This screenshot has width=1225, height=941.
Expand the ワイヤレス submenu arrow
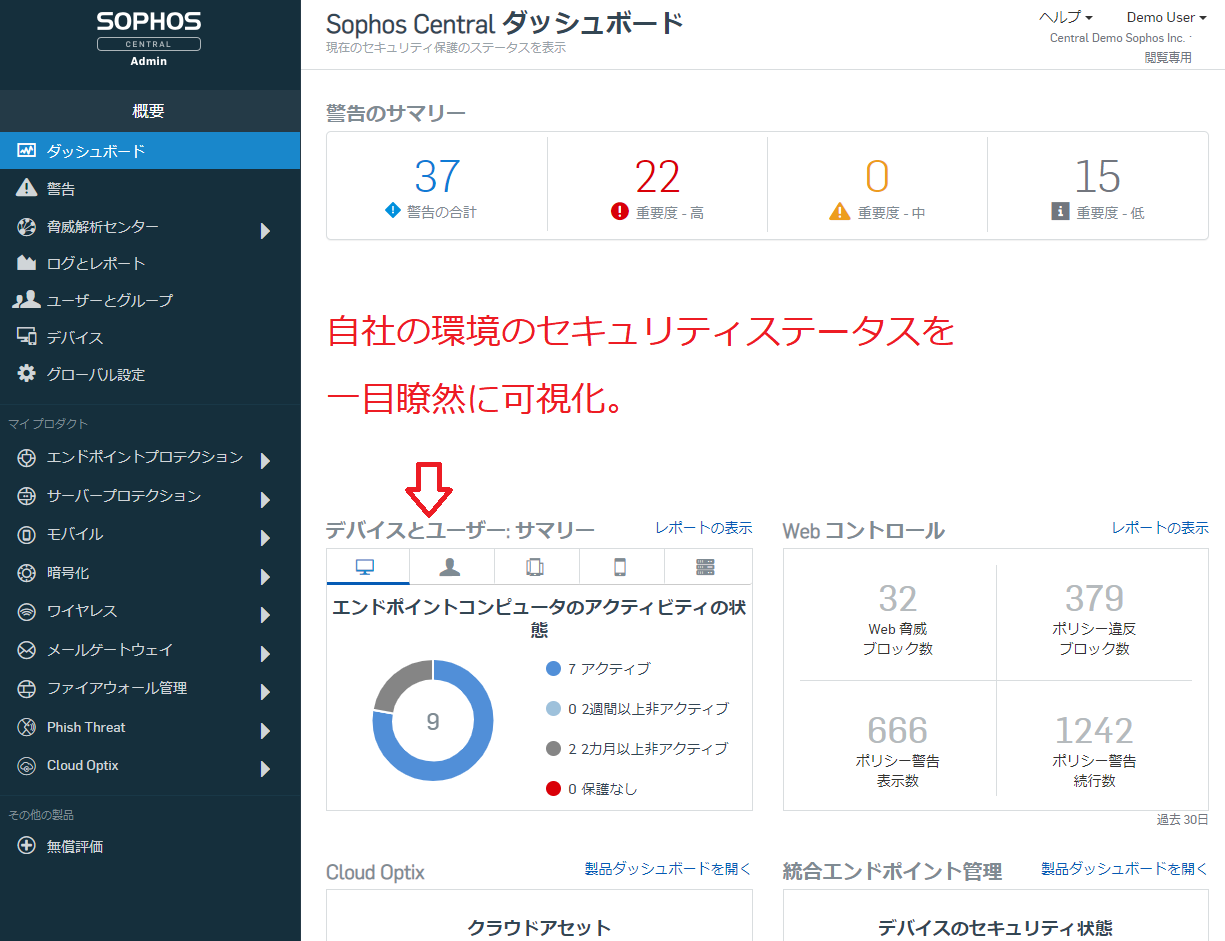point(265,615)
